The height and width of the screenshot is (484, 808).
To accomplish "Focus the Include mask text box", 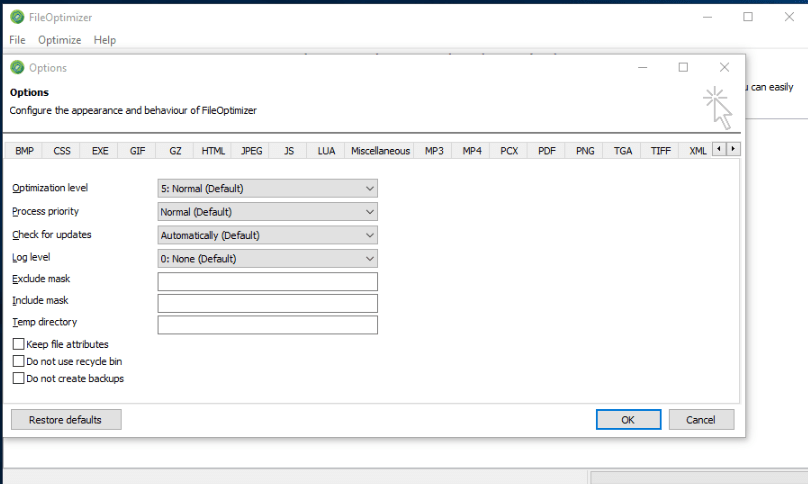I will (267, 303).
